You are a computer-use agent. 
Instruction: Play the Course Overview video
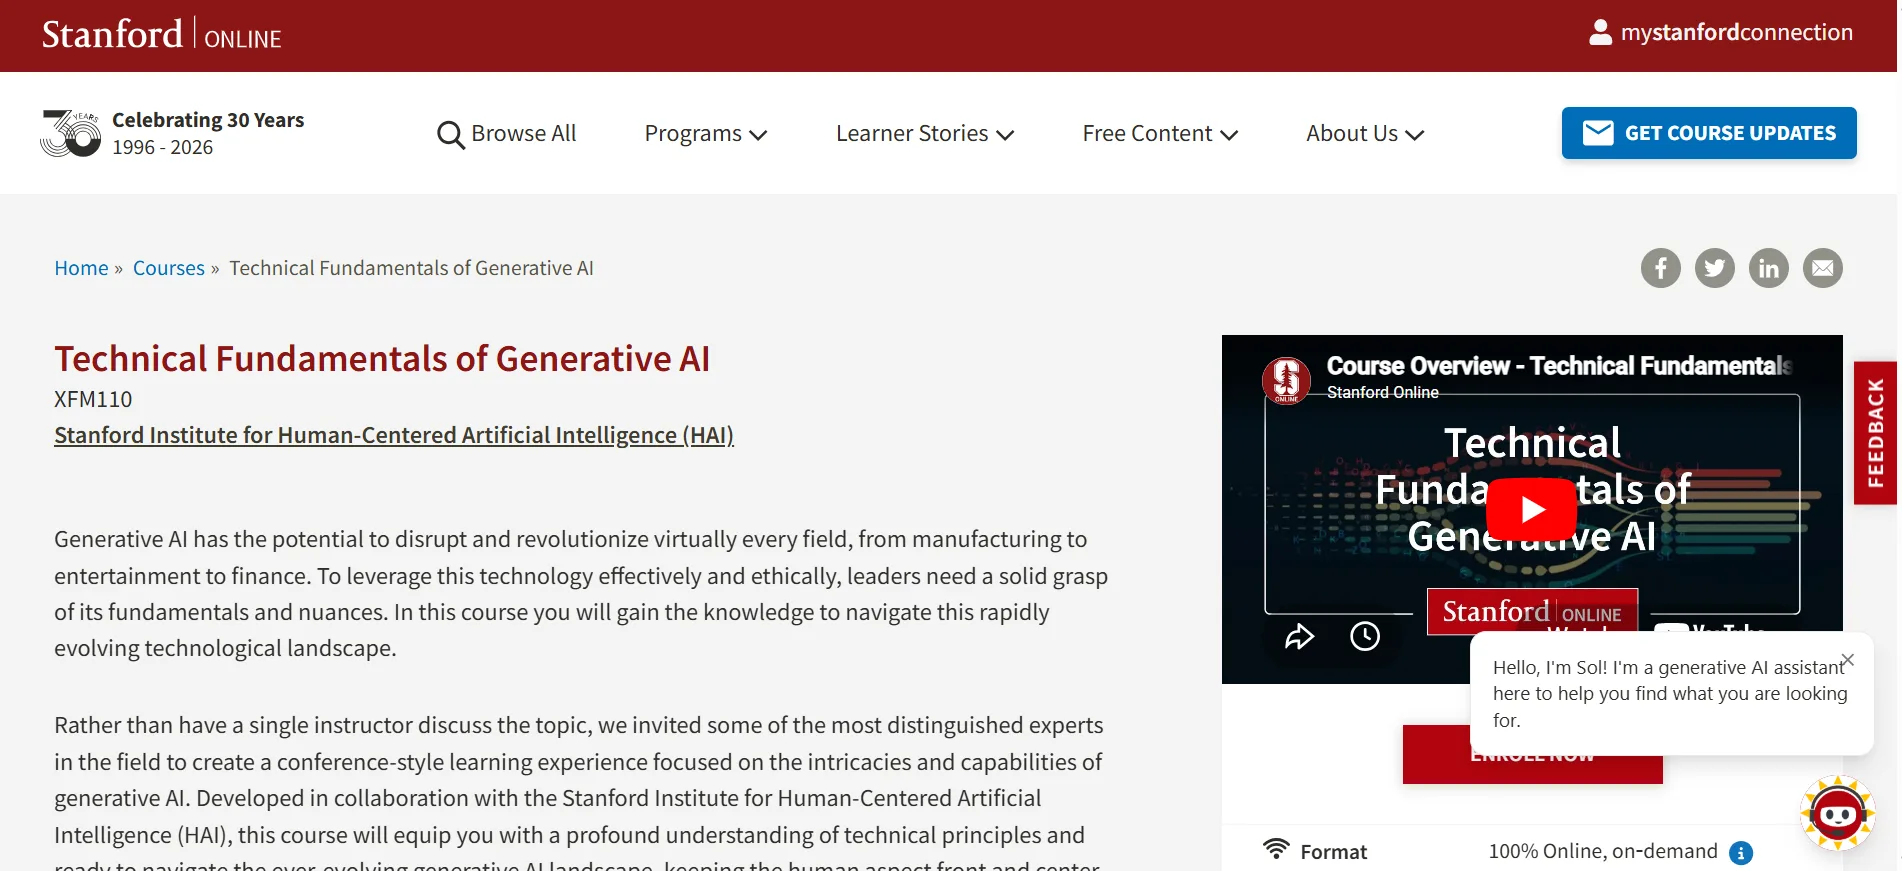[1532, 509]
